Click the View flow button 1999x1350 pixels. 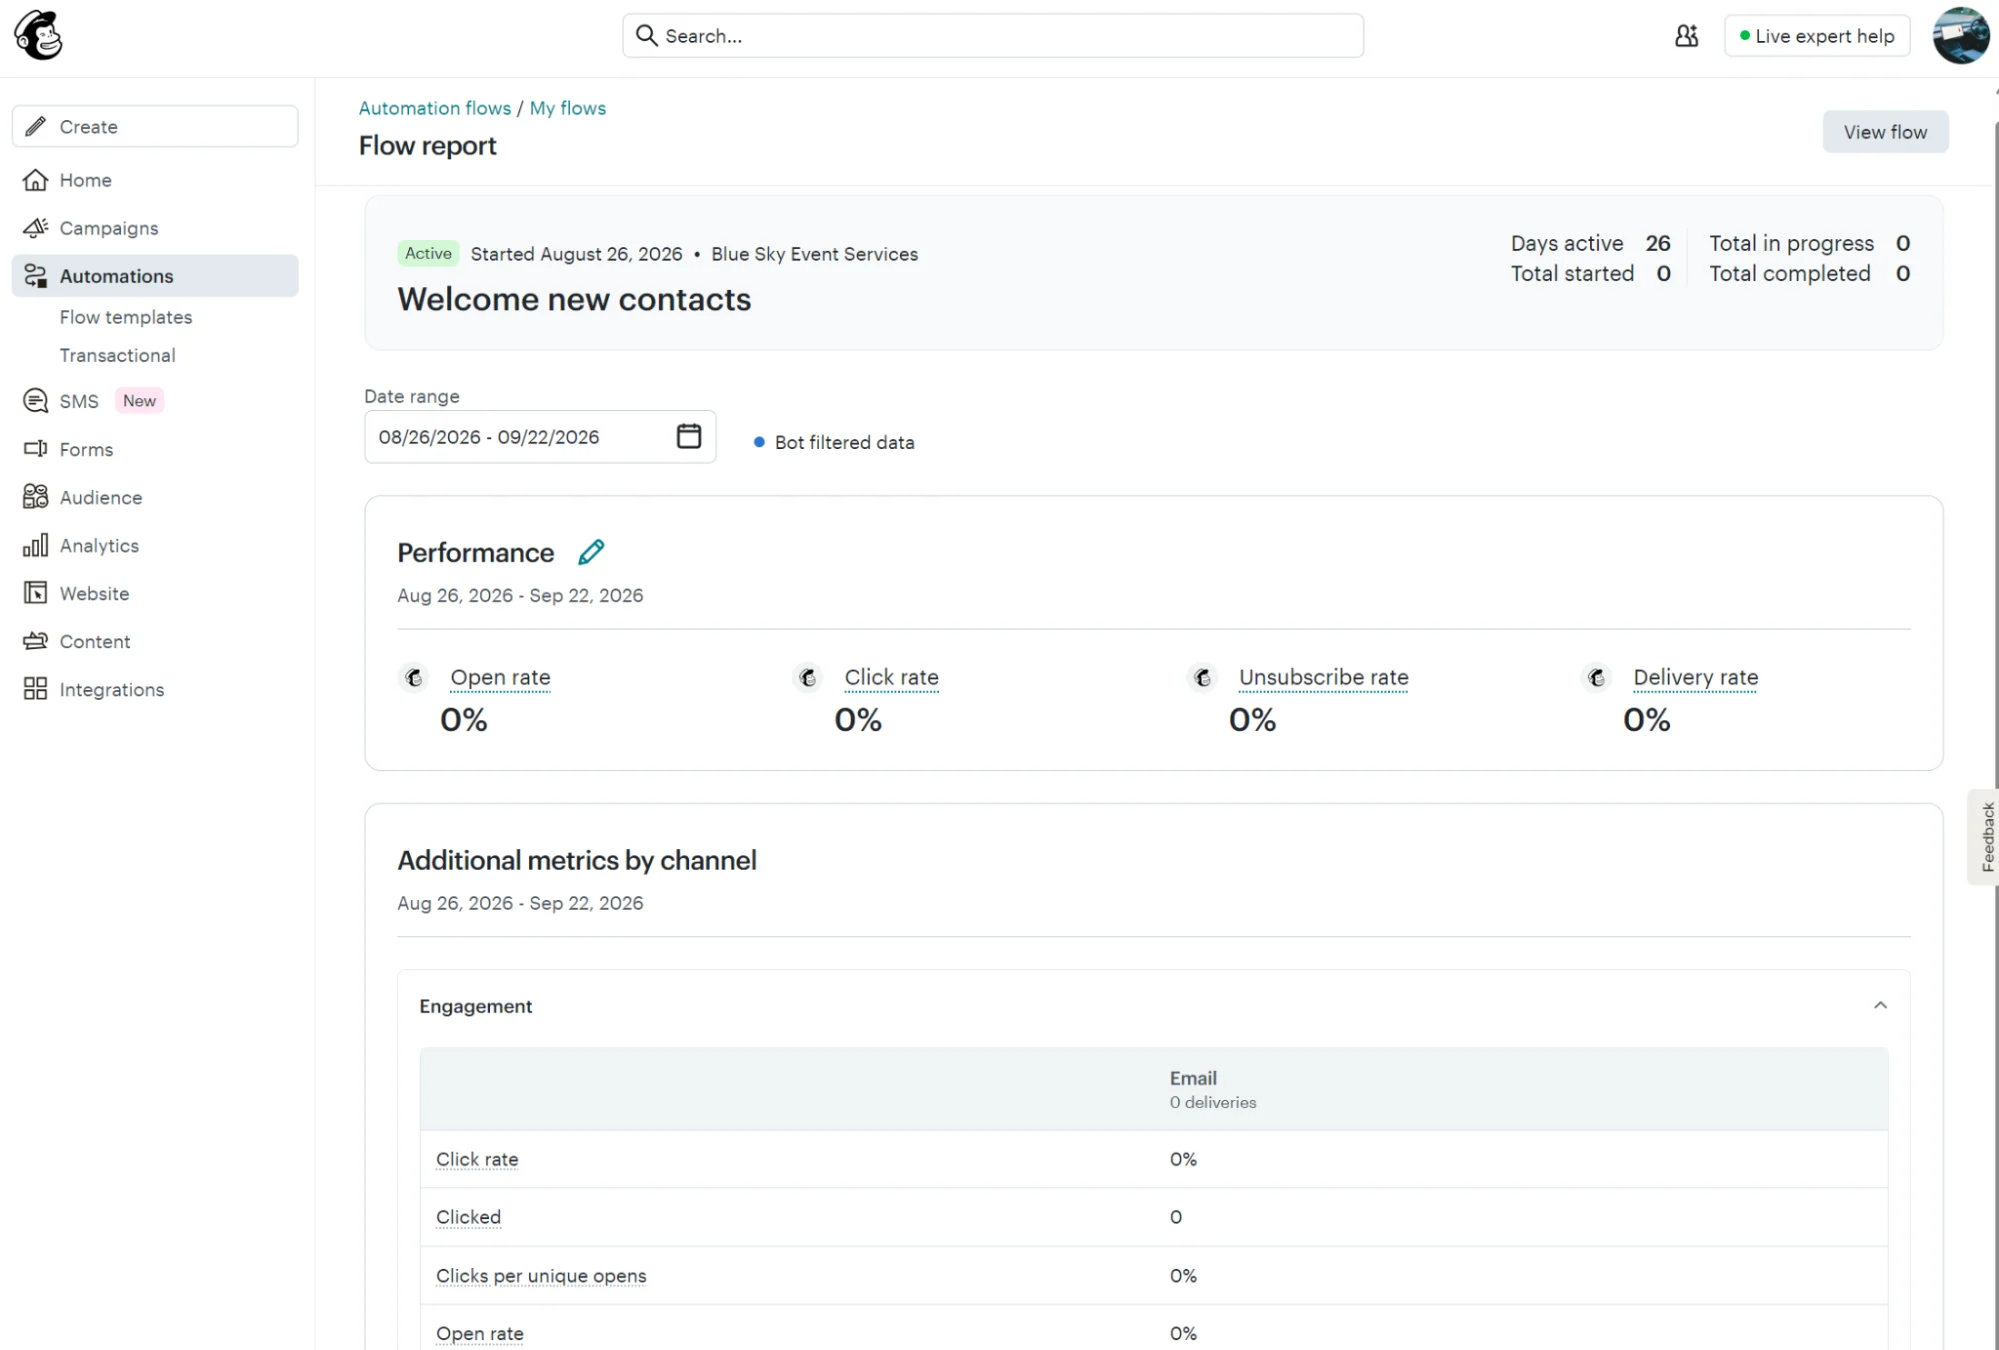1885,132
